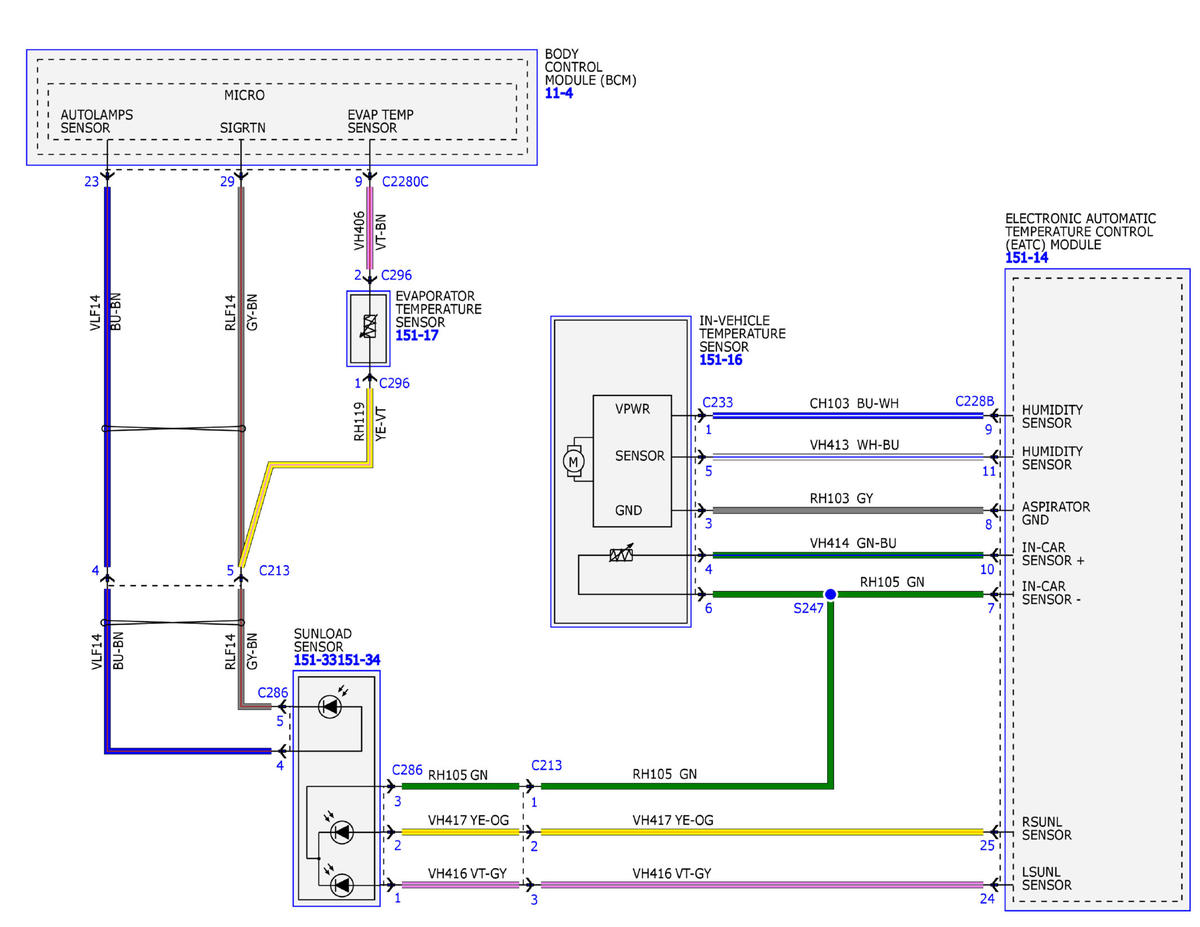Click wire label RH103 GY

coord(841,497)
